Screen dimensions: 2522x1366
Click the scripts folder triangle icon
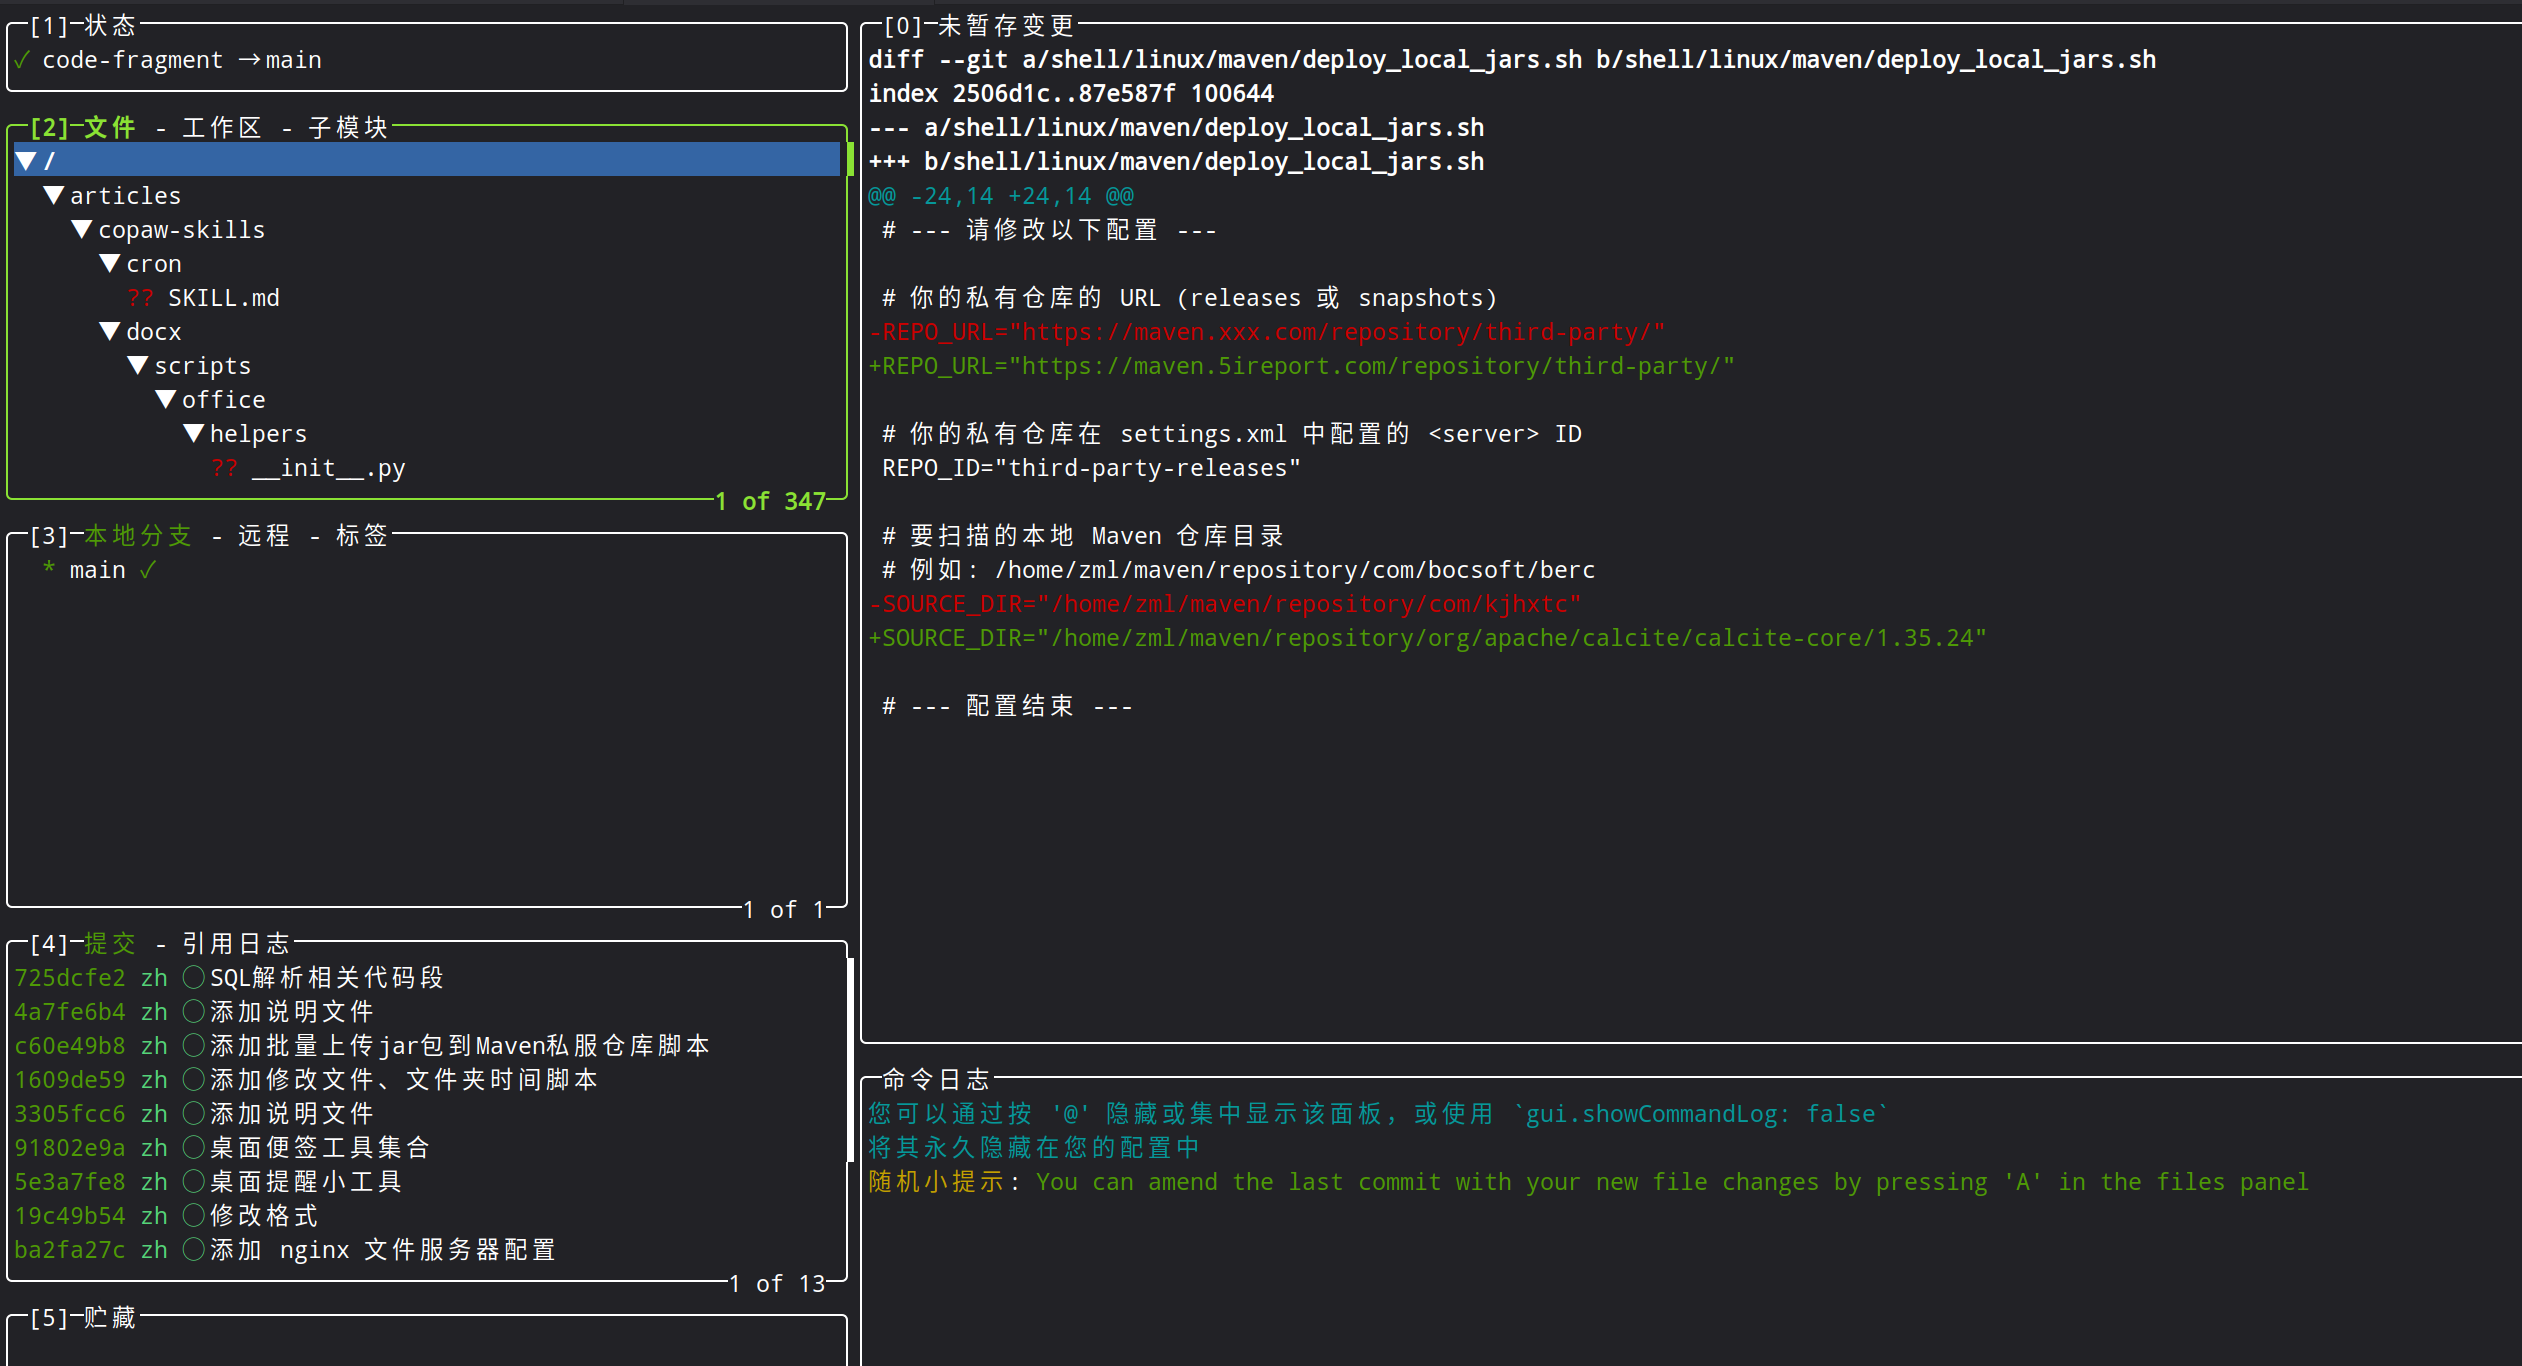[138, 365]
